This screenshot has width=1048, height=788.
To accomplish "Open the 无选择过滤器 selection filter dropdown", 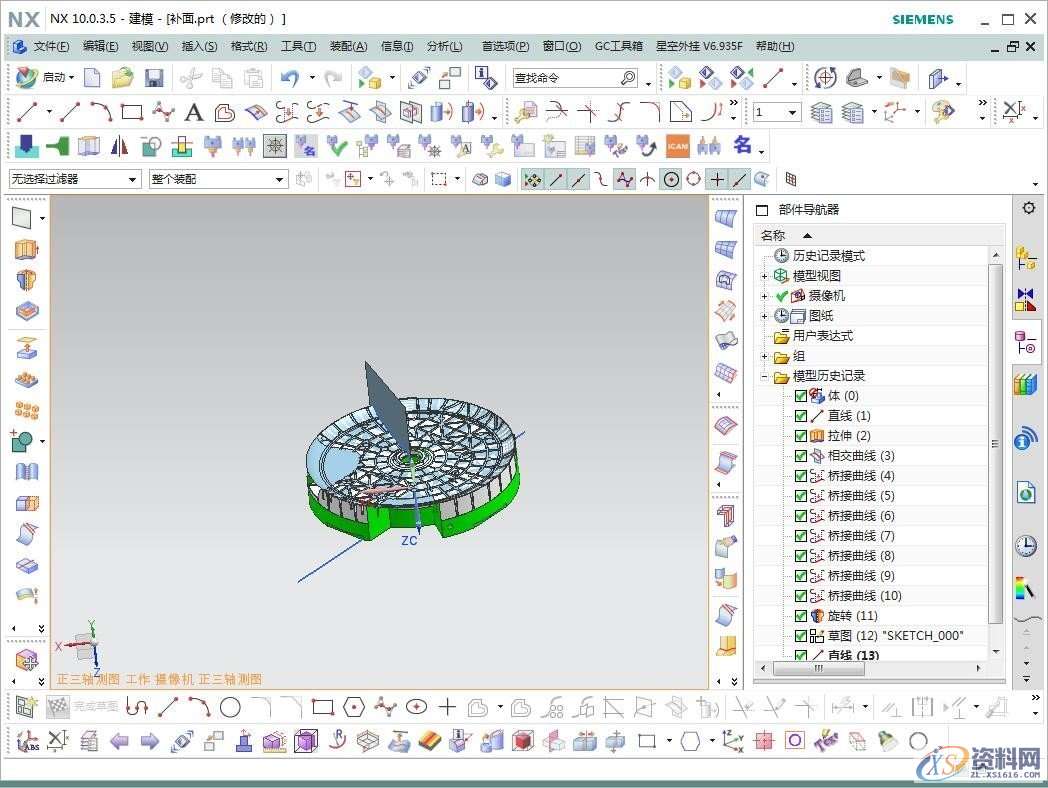I will coord(75,179).
